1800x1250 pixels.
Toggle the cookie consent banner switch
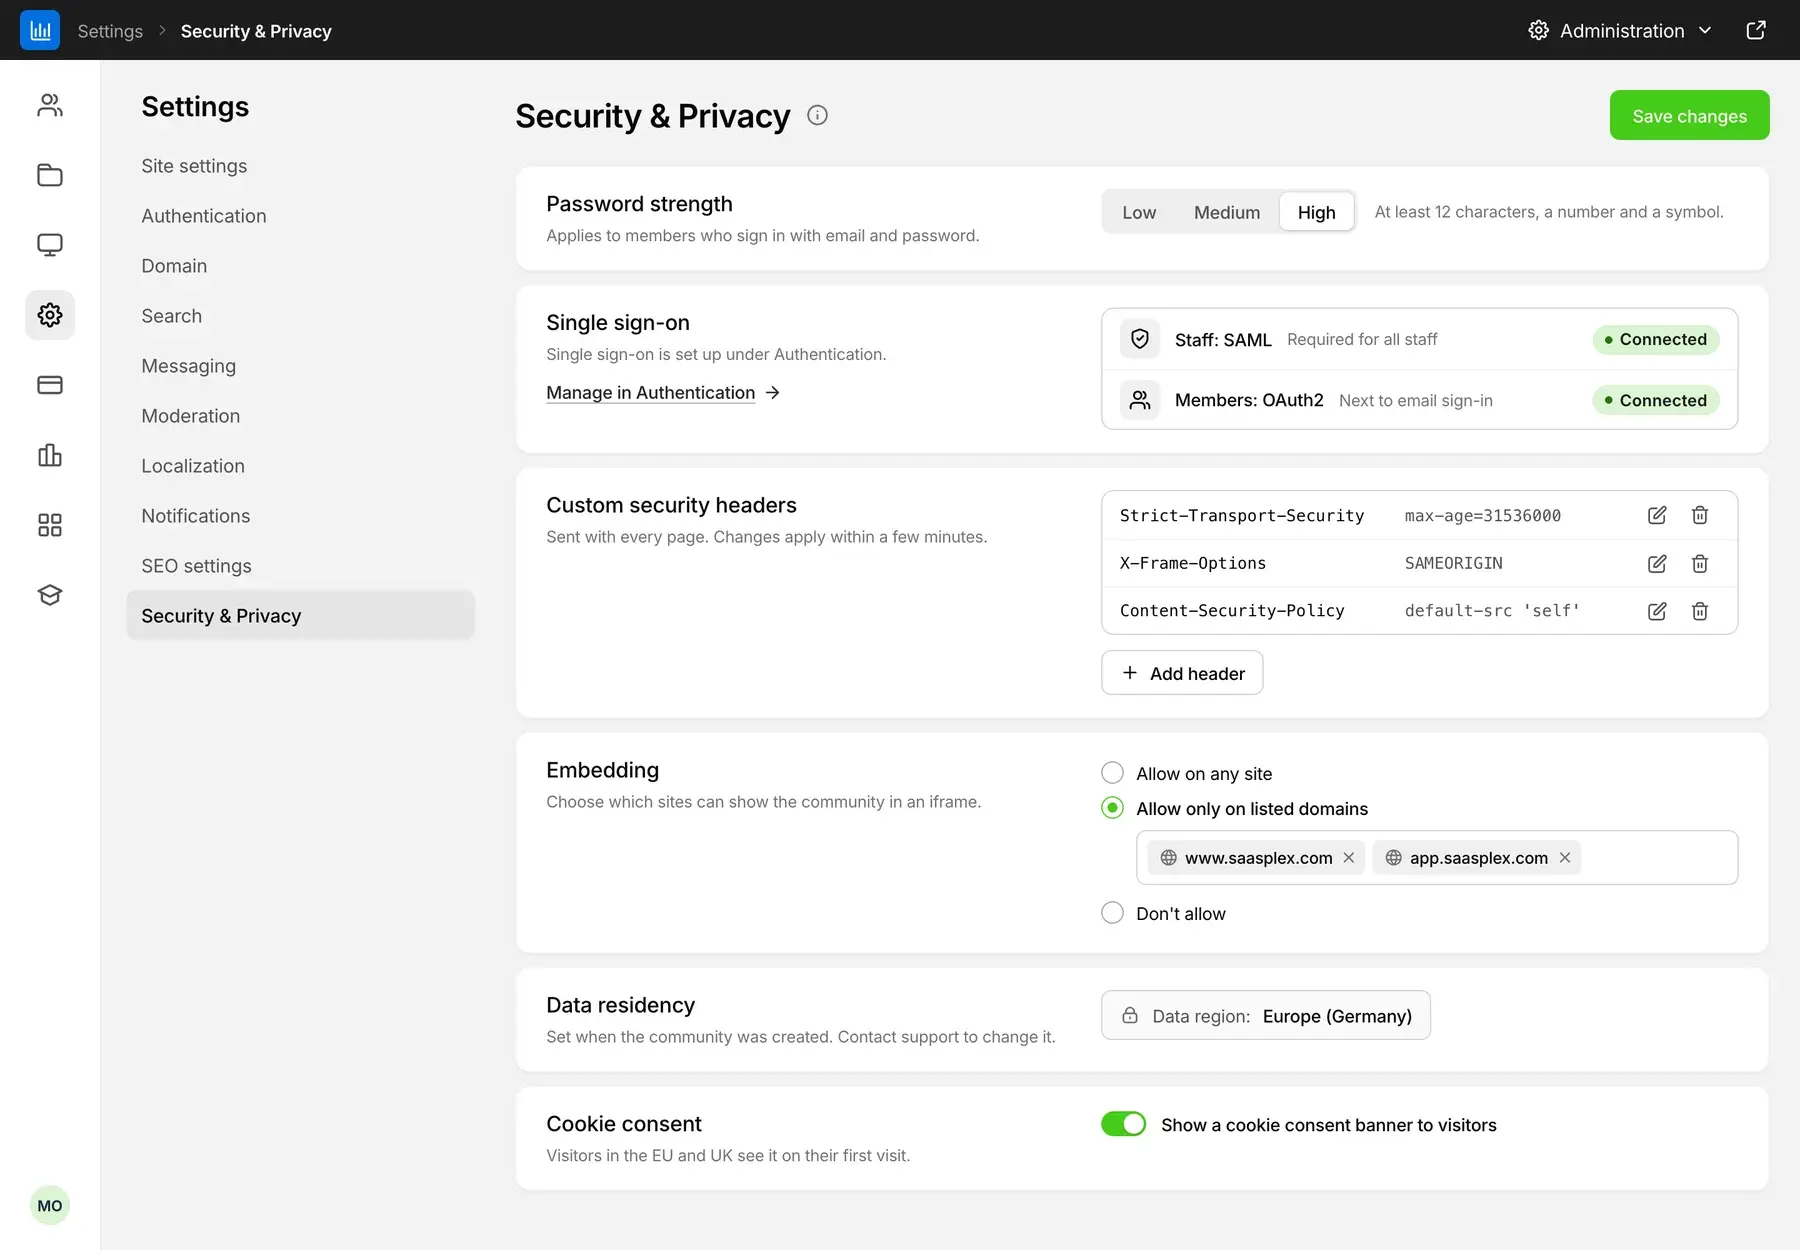pos(1123,1124)
